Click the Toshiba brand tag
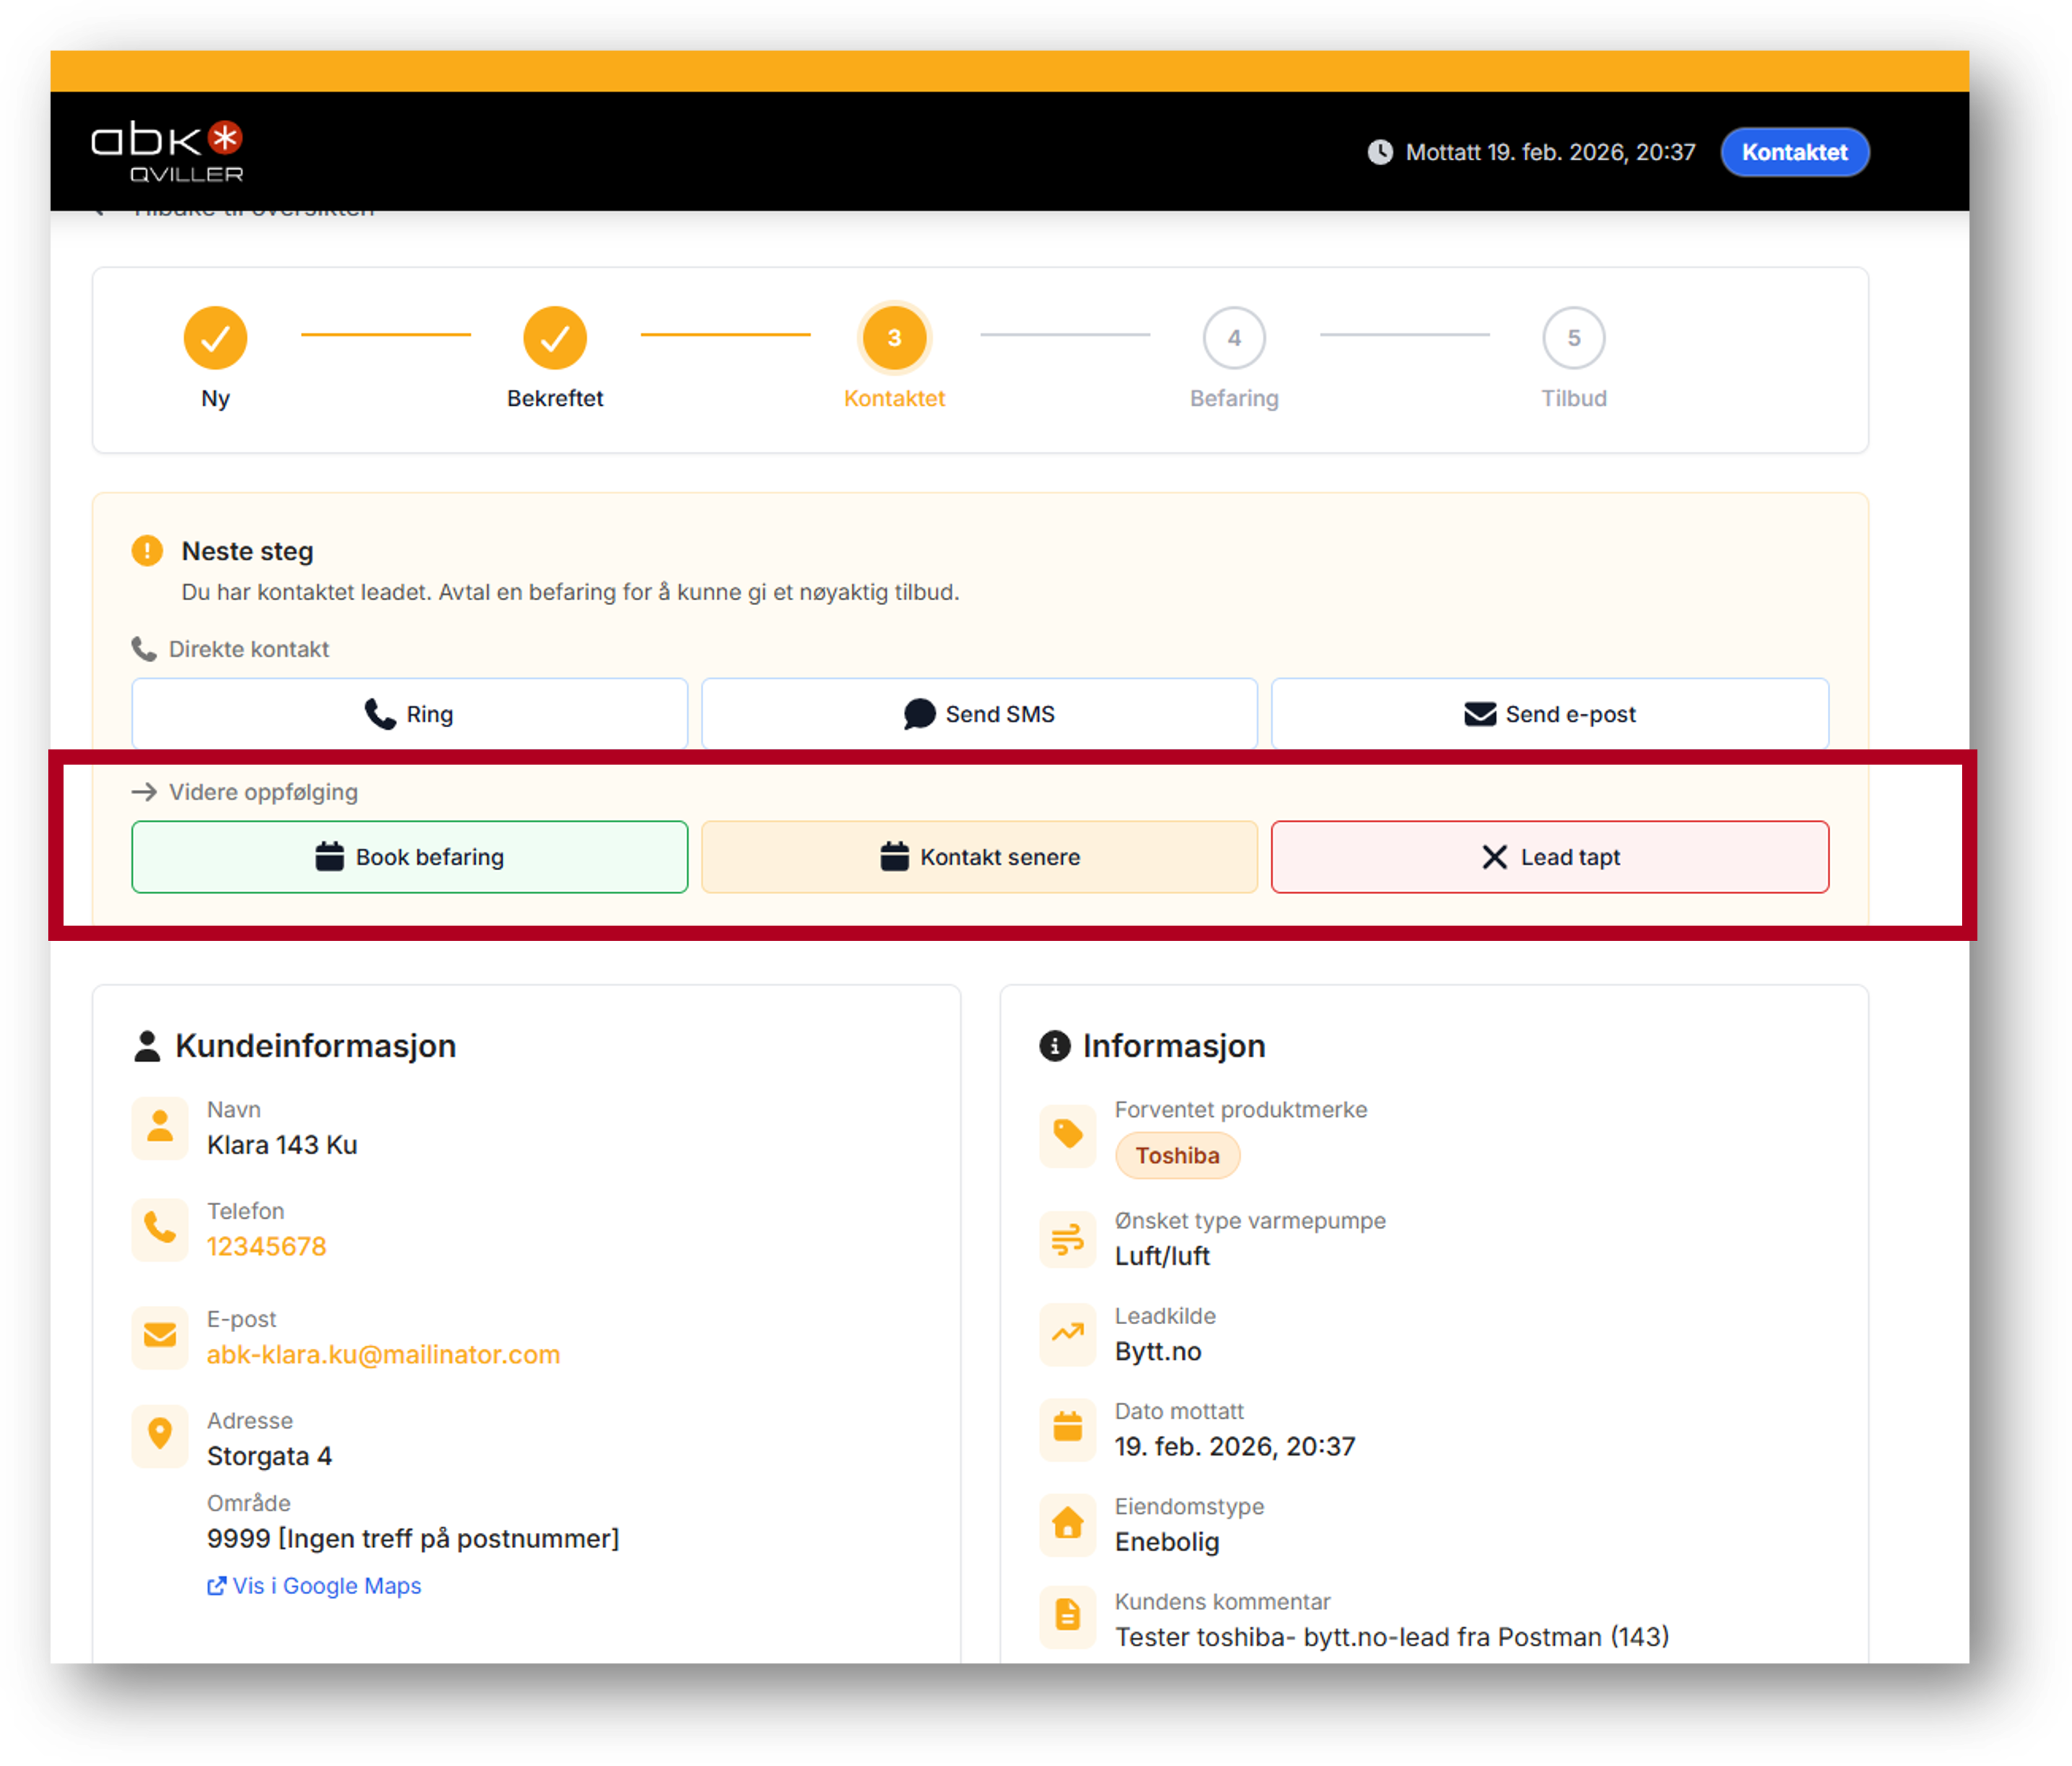The image size is (2072, 1766). coord(1177,1155)
